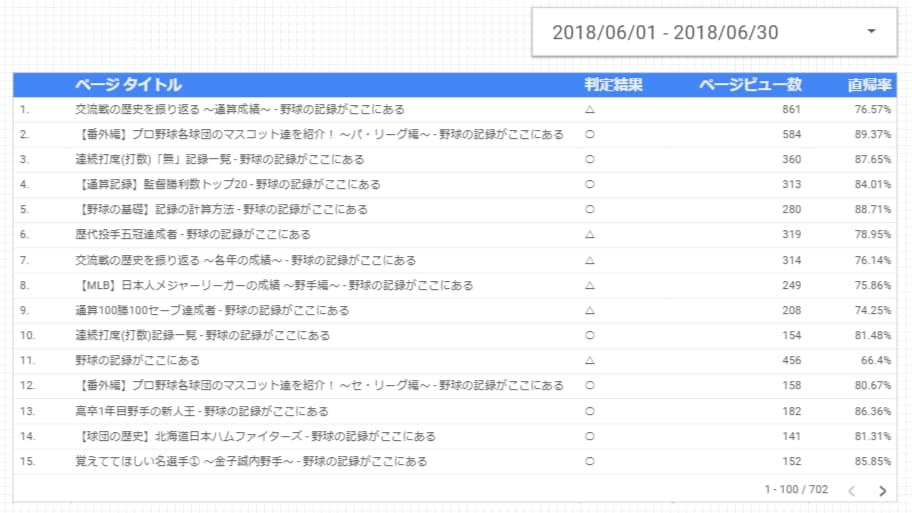Click the circle result mark in row 15
The height and width of the screenshot is (513, 912).
(590, 461)
